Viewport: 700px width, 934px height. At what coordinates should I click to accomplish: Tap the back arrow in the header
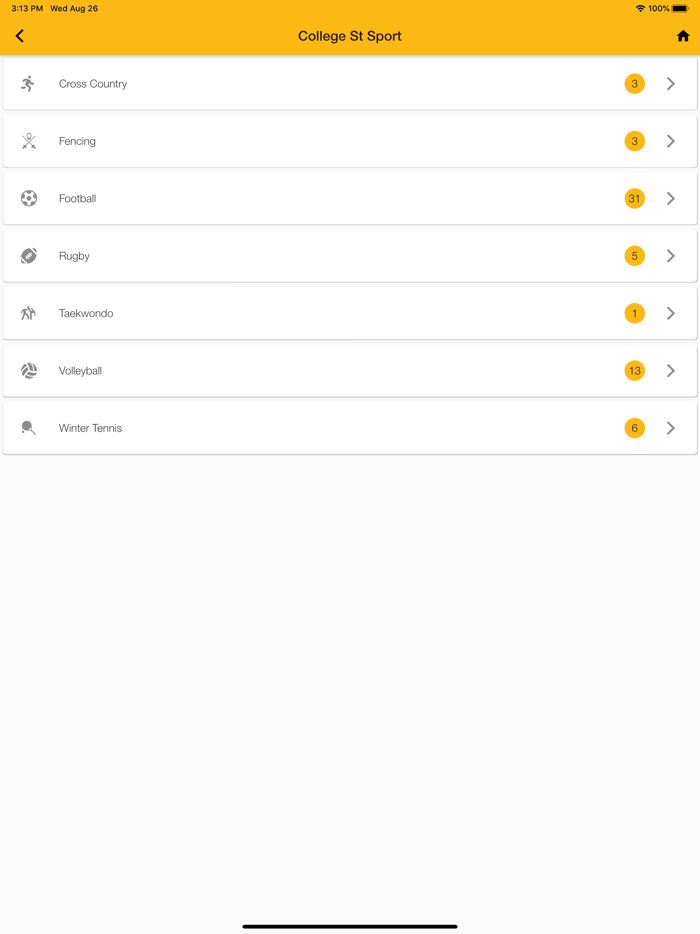[20, 35]
